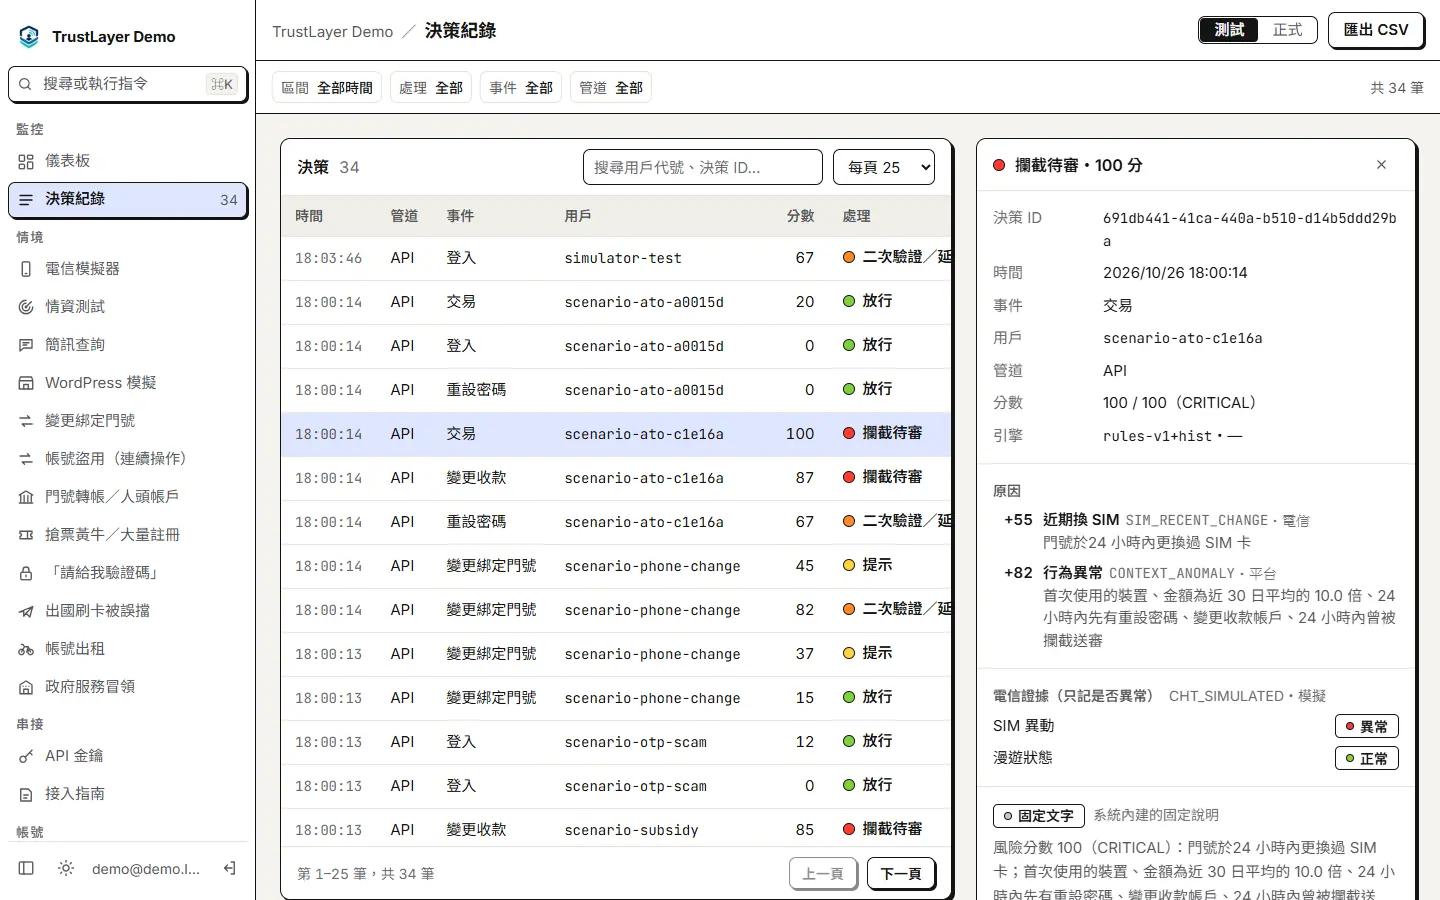Click the 「請給我驗證碼」 lock icon
1440x900 pixels.
[26, 573]
